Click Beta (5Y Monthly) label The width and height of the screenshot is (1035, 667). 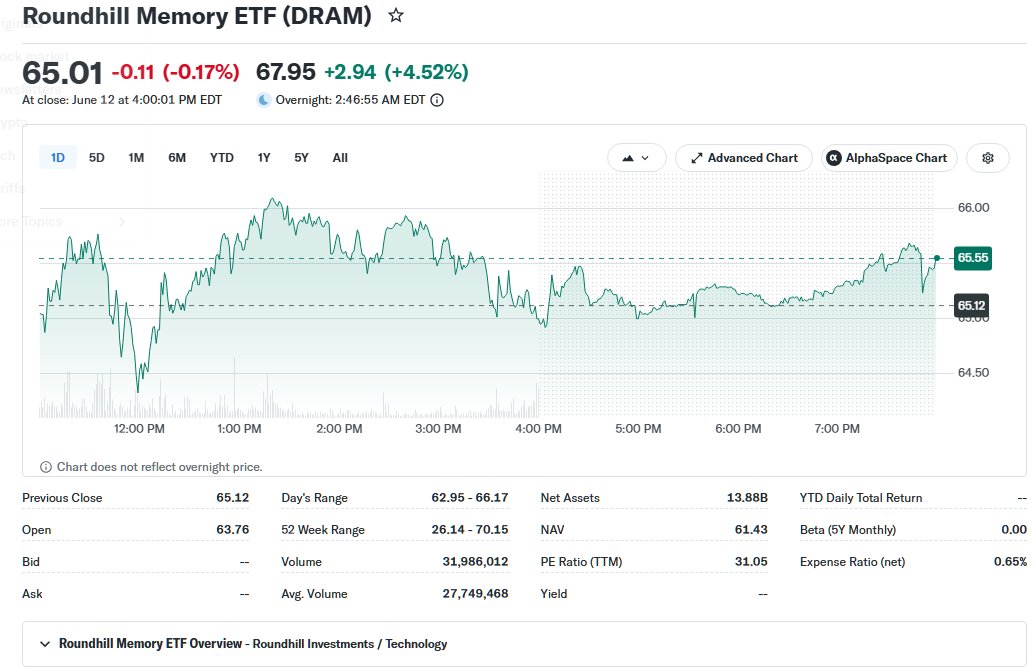tap(848, 530)
